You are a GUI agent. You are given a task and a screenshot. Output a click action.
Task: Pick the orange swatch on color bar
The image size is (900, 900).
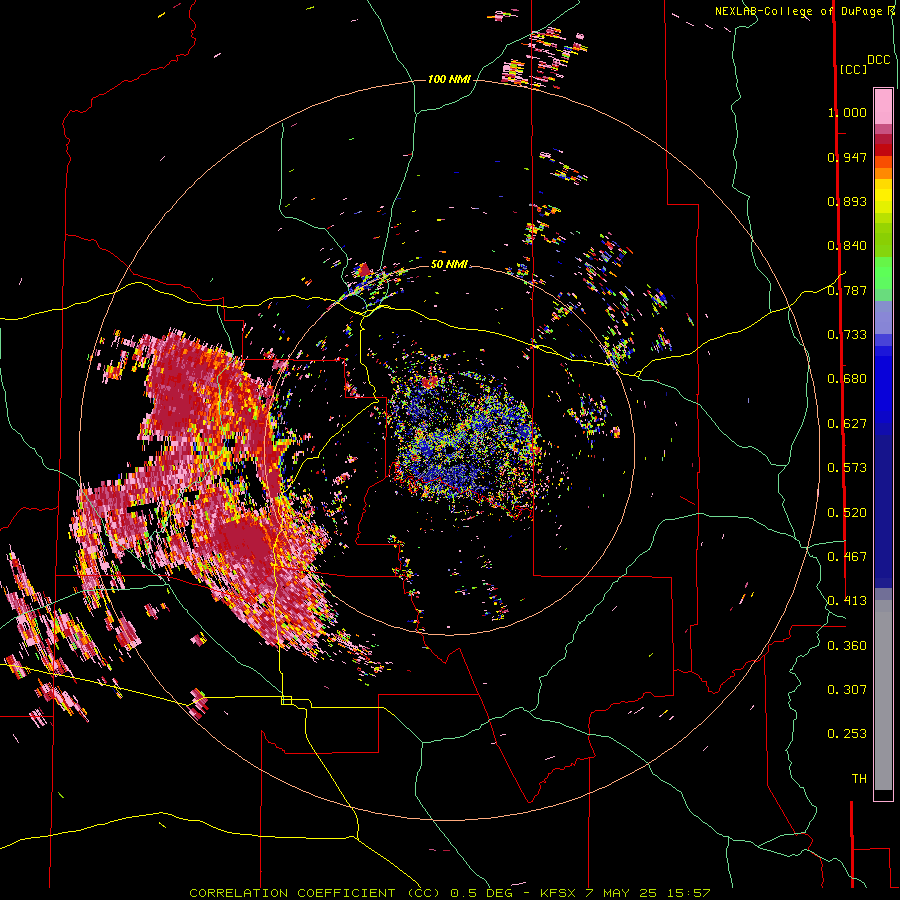[883, 173]
